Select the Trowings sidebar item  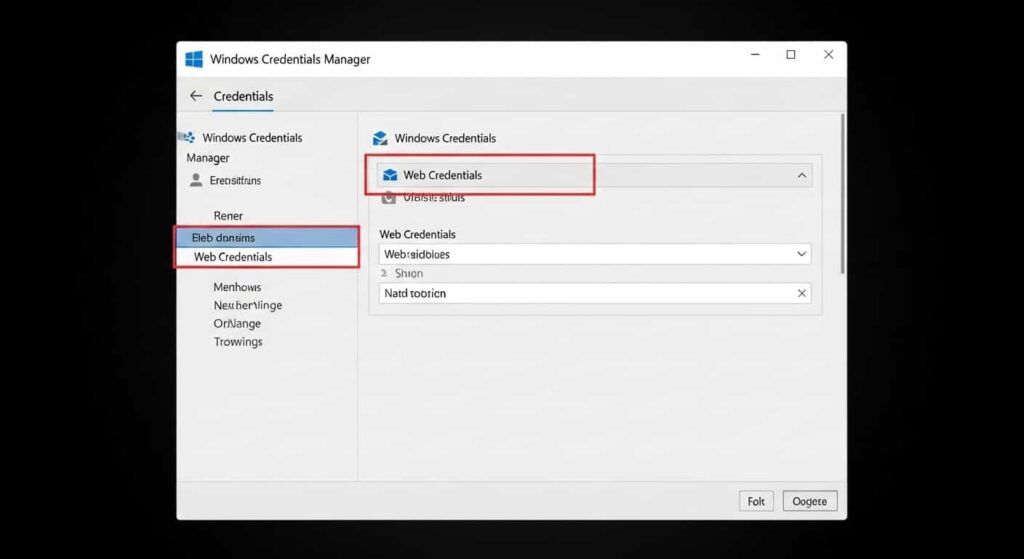coord(238,342)
